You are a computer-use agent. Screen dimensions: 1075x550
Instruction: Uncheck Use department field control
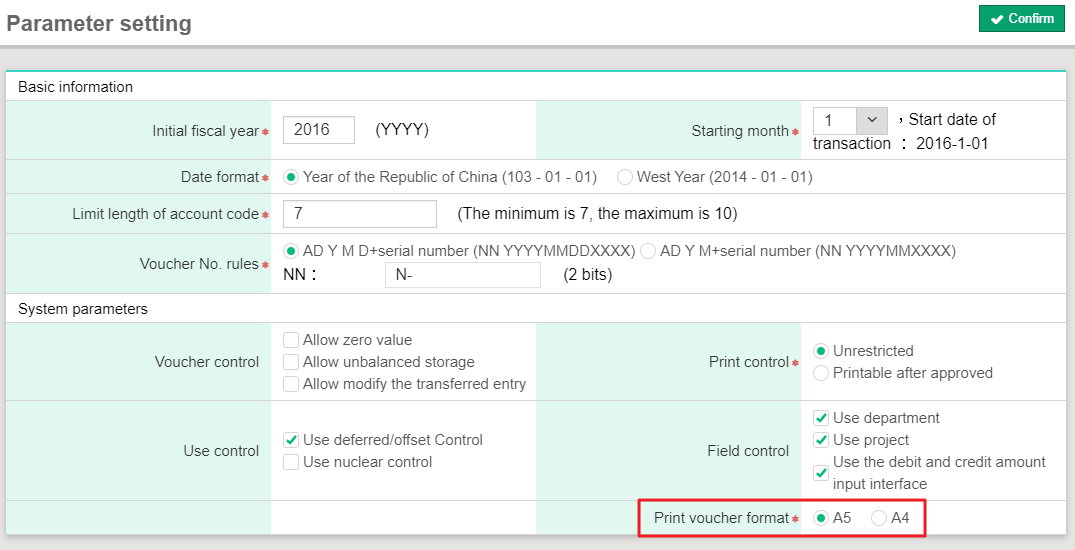tap(821, 418)
